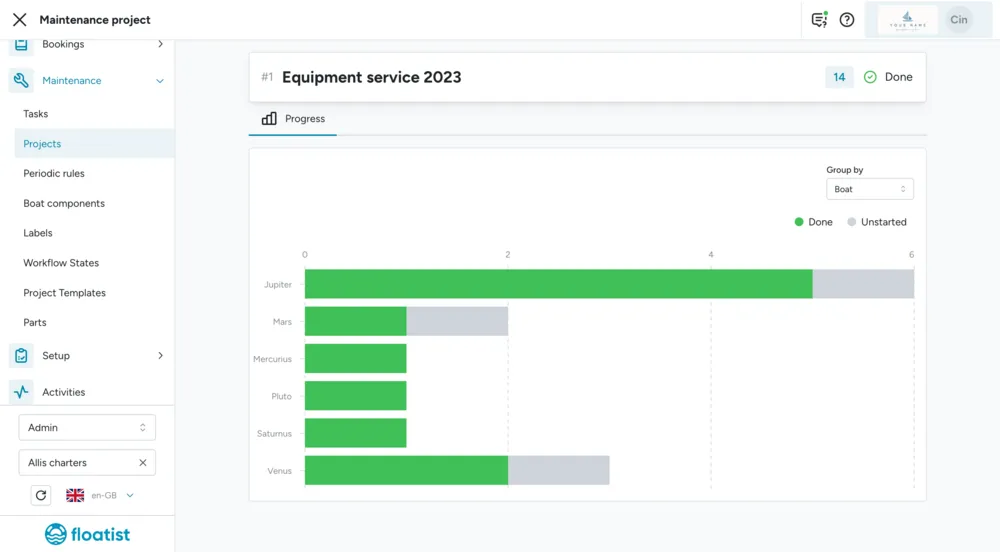Open the Admin role dropdown
Image resolution: width=1000 pixels, height=552 pixels.
pyautogui.click(x=87, y=428)
